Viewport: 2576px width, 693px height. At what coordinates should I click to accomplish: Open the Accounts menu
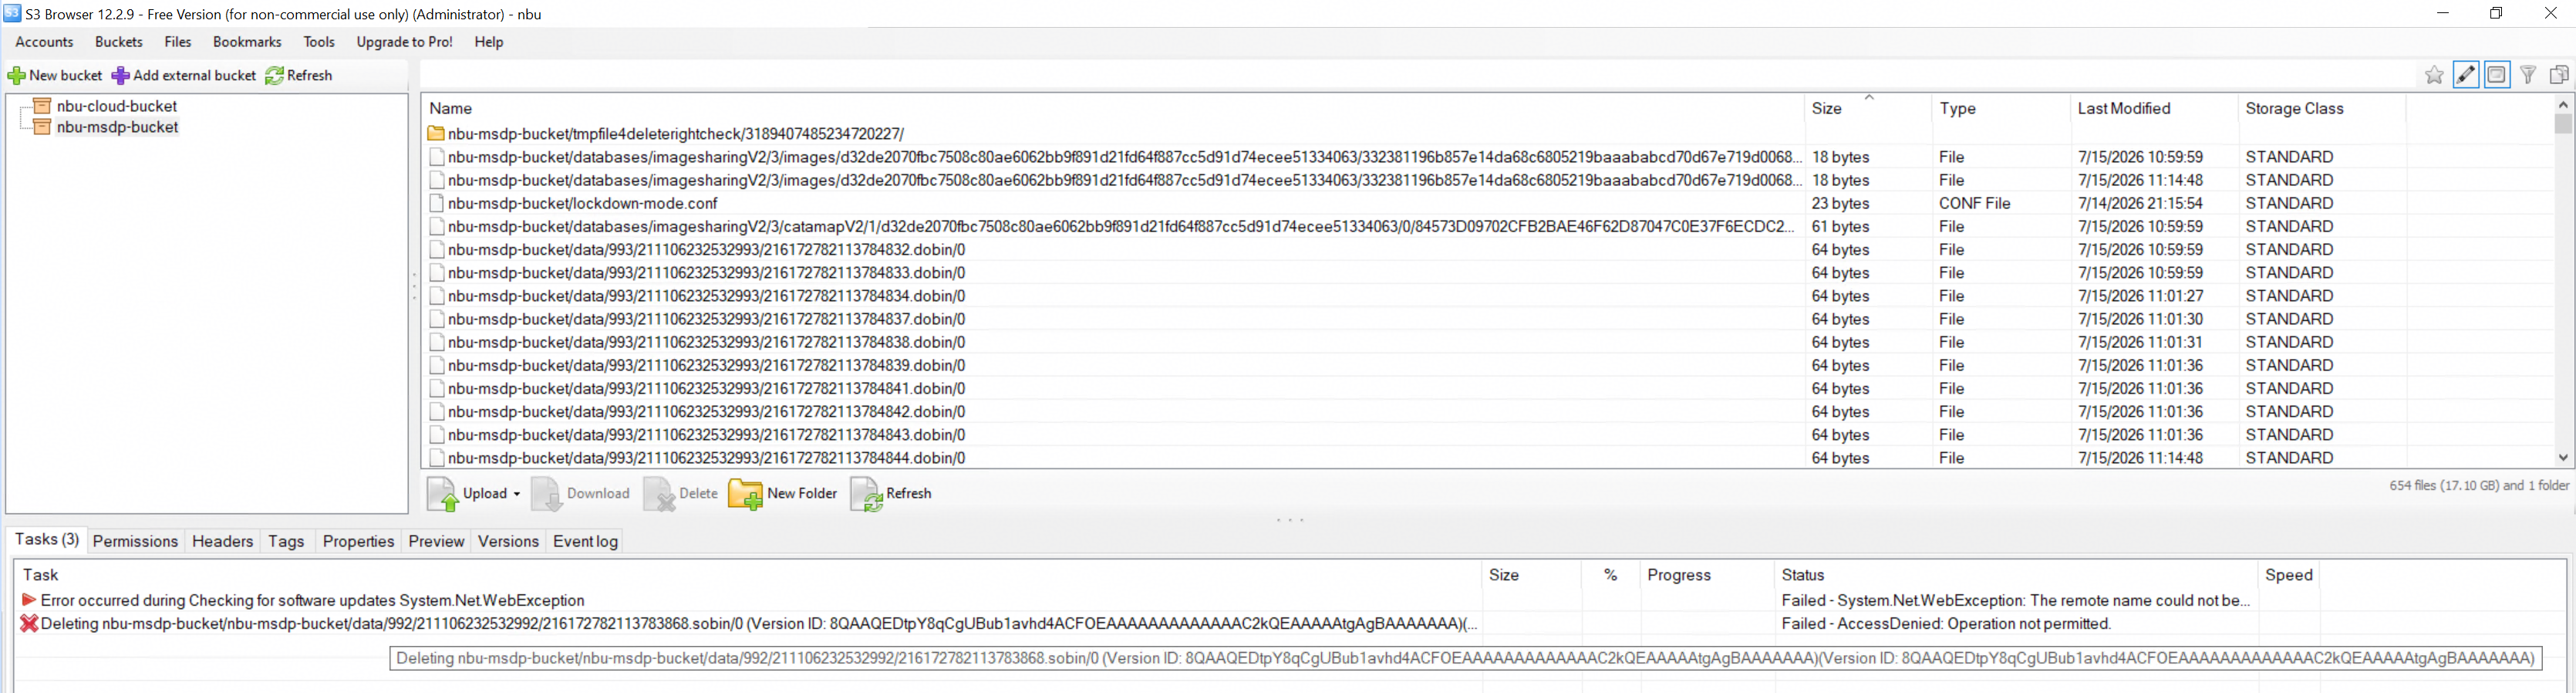point(44,42)
